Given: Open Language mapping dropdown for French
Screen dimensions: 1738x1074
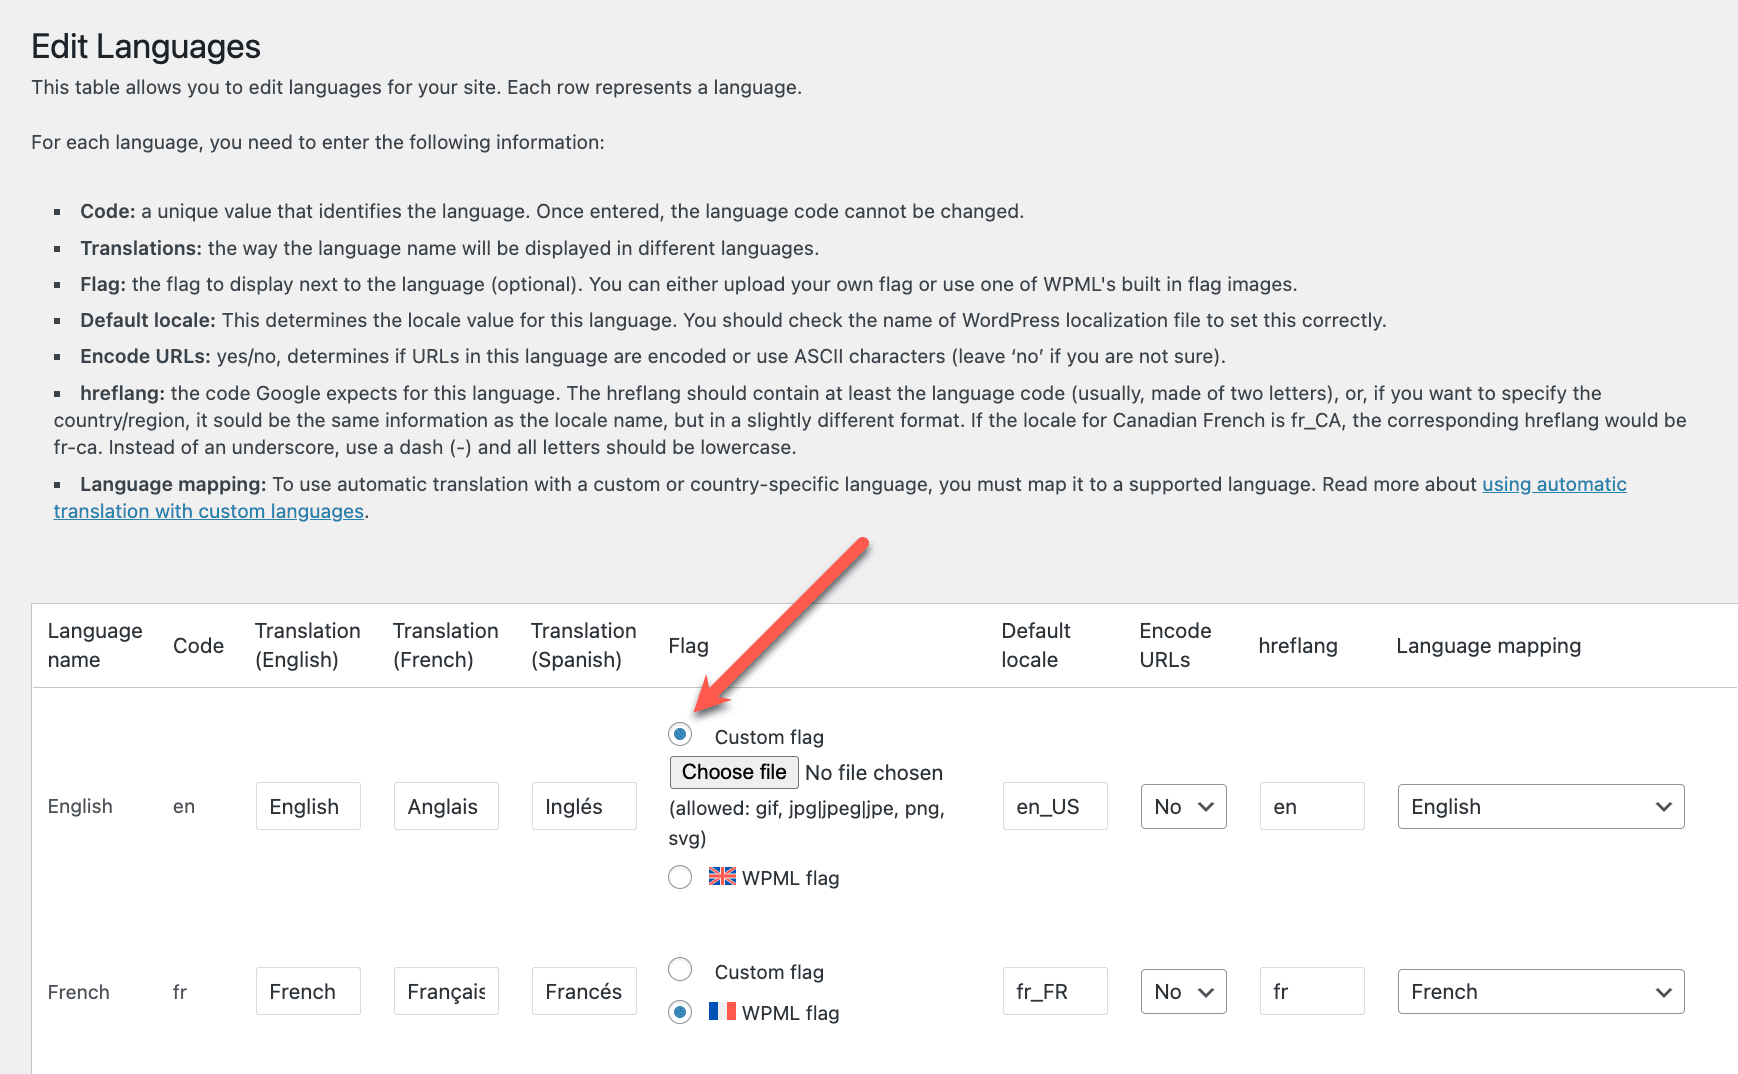Looking at the screenshot, I should (x=1540, y=991).
